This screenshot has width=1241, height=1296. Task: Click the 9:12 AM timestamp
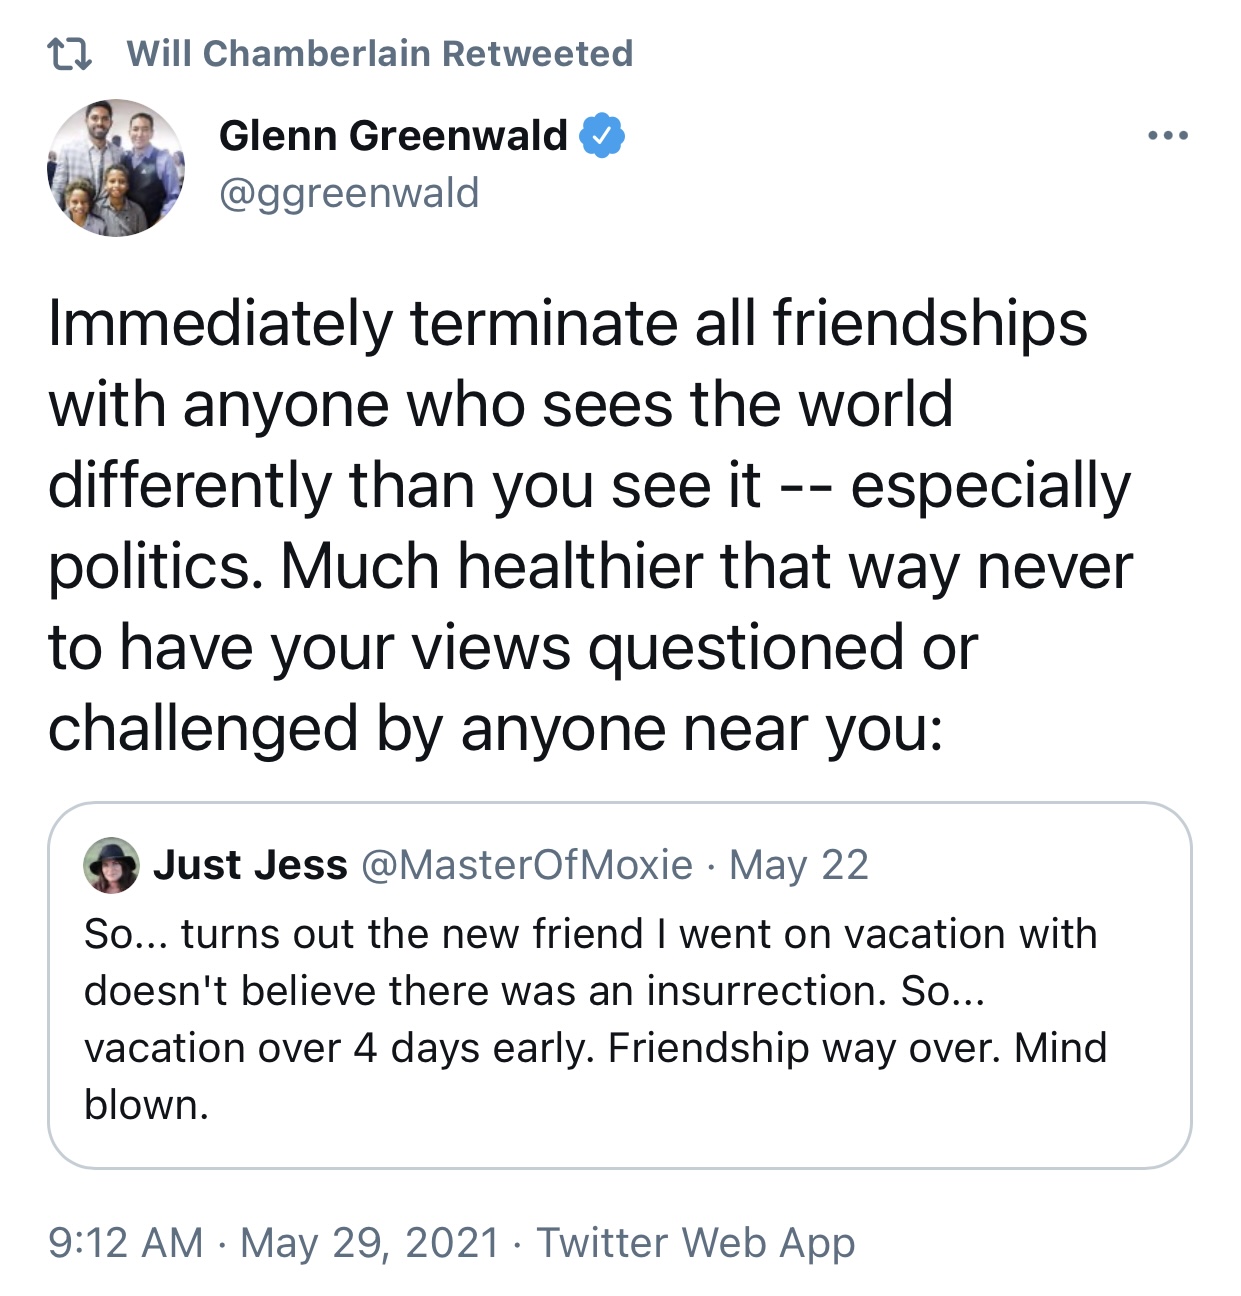[125, 1243]
